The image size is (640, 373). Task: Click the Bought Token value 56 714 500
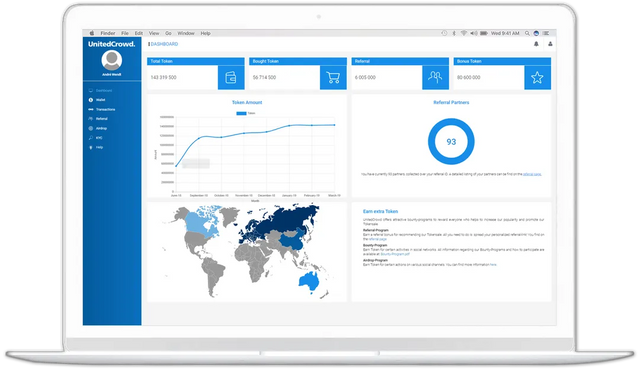pos(264,77)
